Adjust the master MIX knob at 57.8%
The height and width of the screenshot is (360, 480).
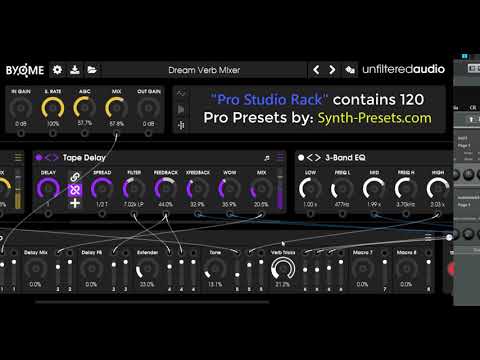(116, 108)
